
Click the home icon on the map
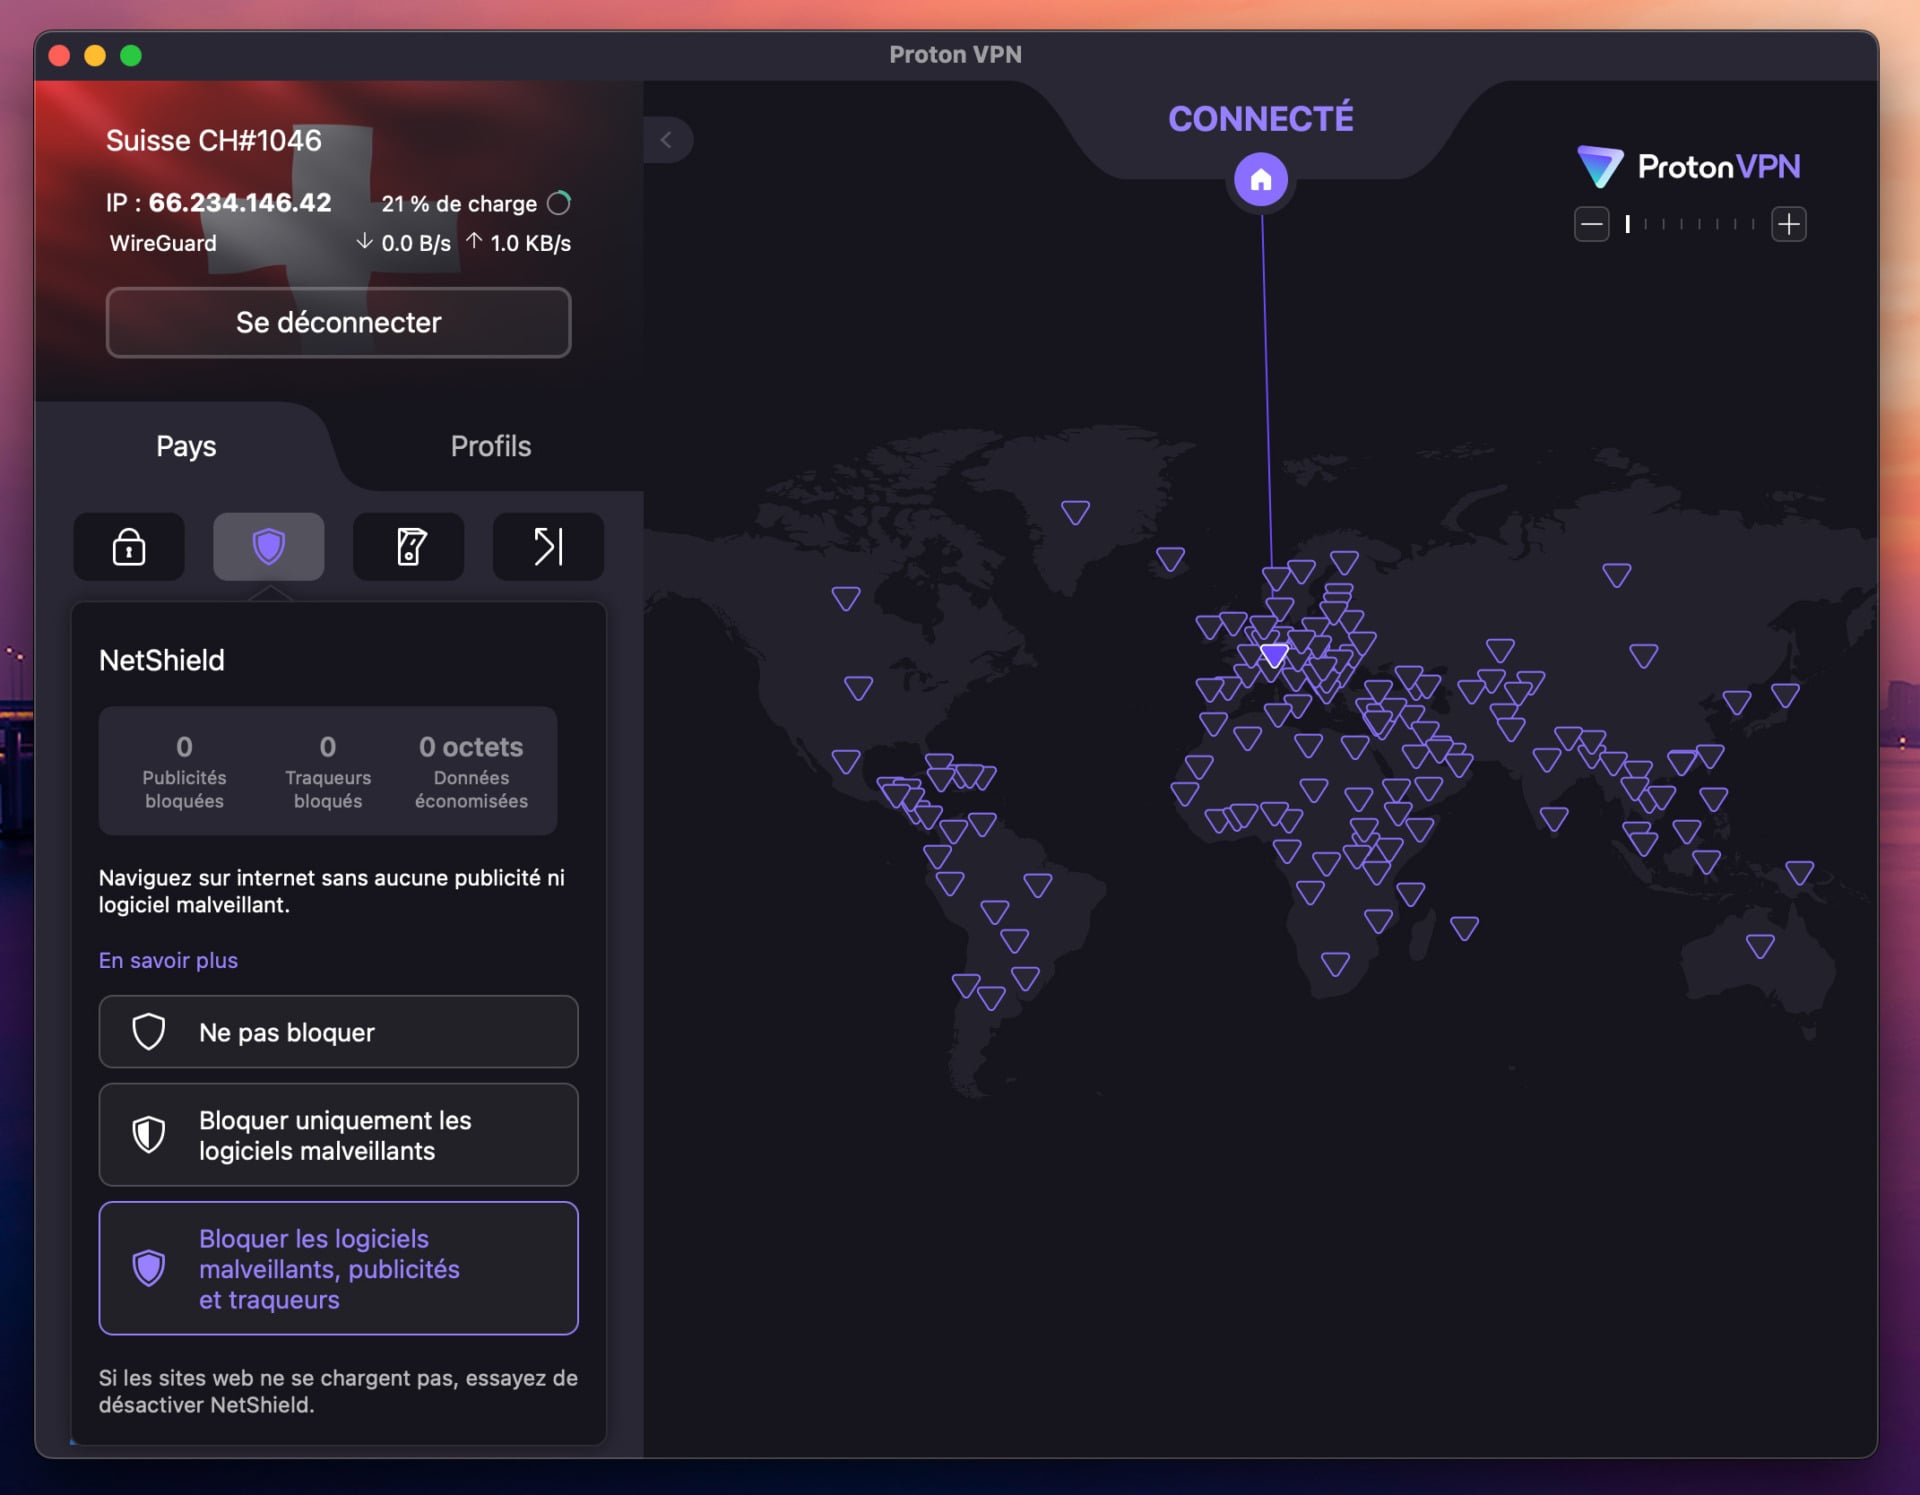point(1261,180)
